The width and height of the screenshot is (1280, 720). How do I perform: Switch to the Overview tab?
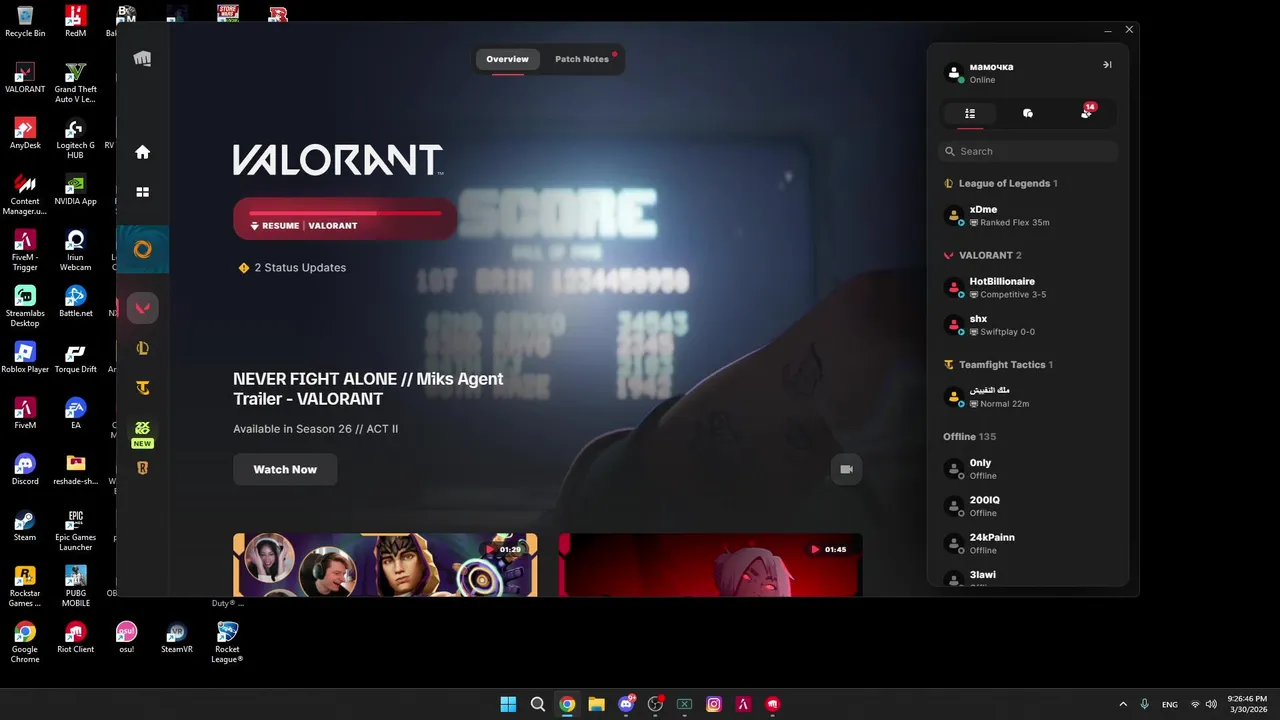507,59
